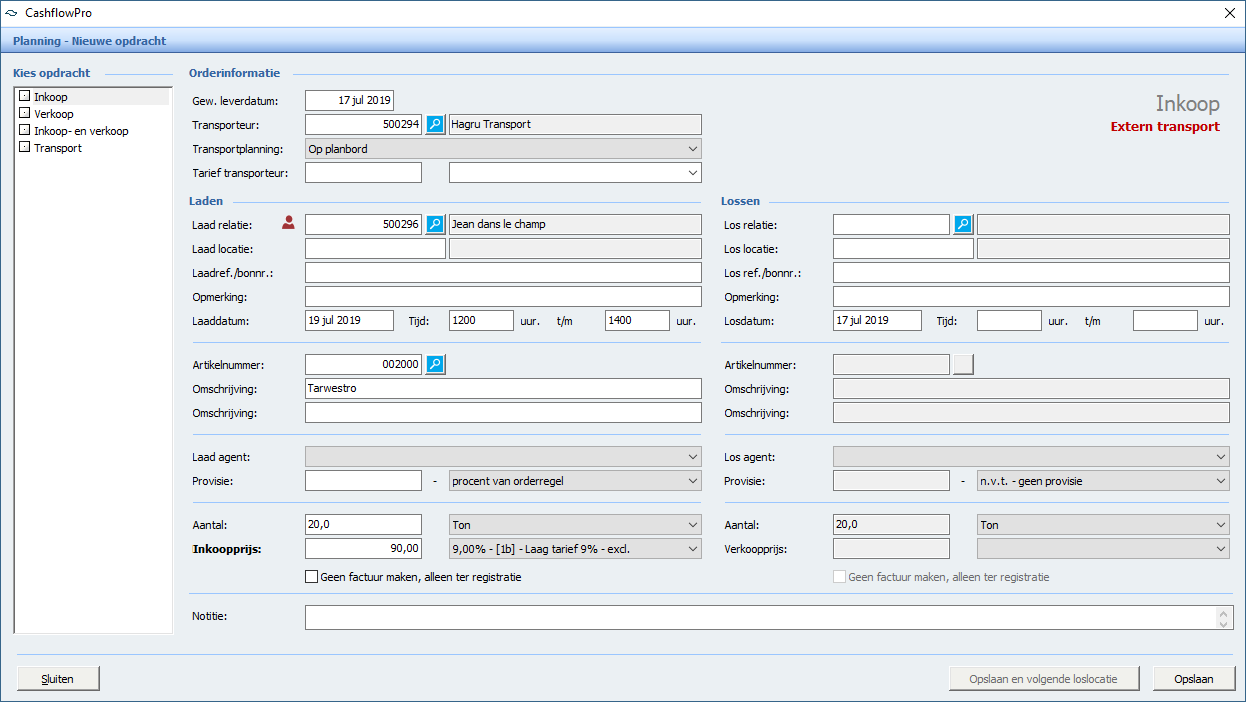Viewport: 1246px width, 702px height.
Task: Click the down arrow of the Notitie scrollbar
Action: pos(1223,624)
